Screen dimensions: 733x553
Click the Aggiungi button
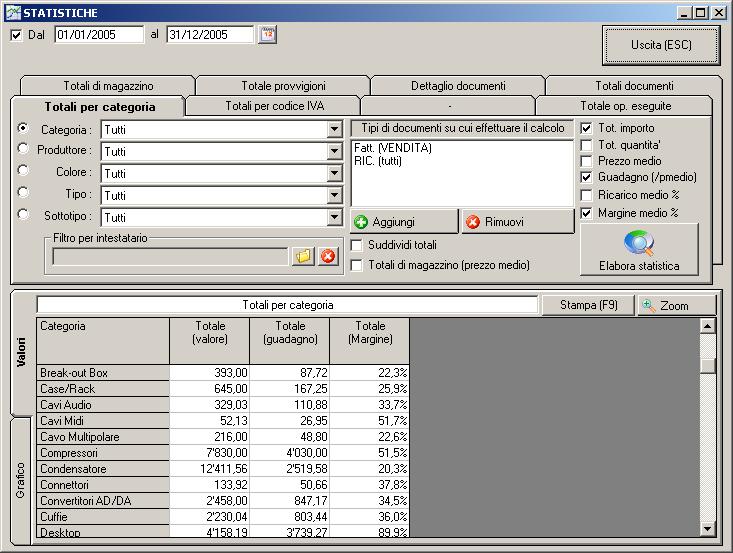(404, 222)
